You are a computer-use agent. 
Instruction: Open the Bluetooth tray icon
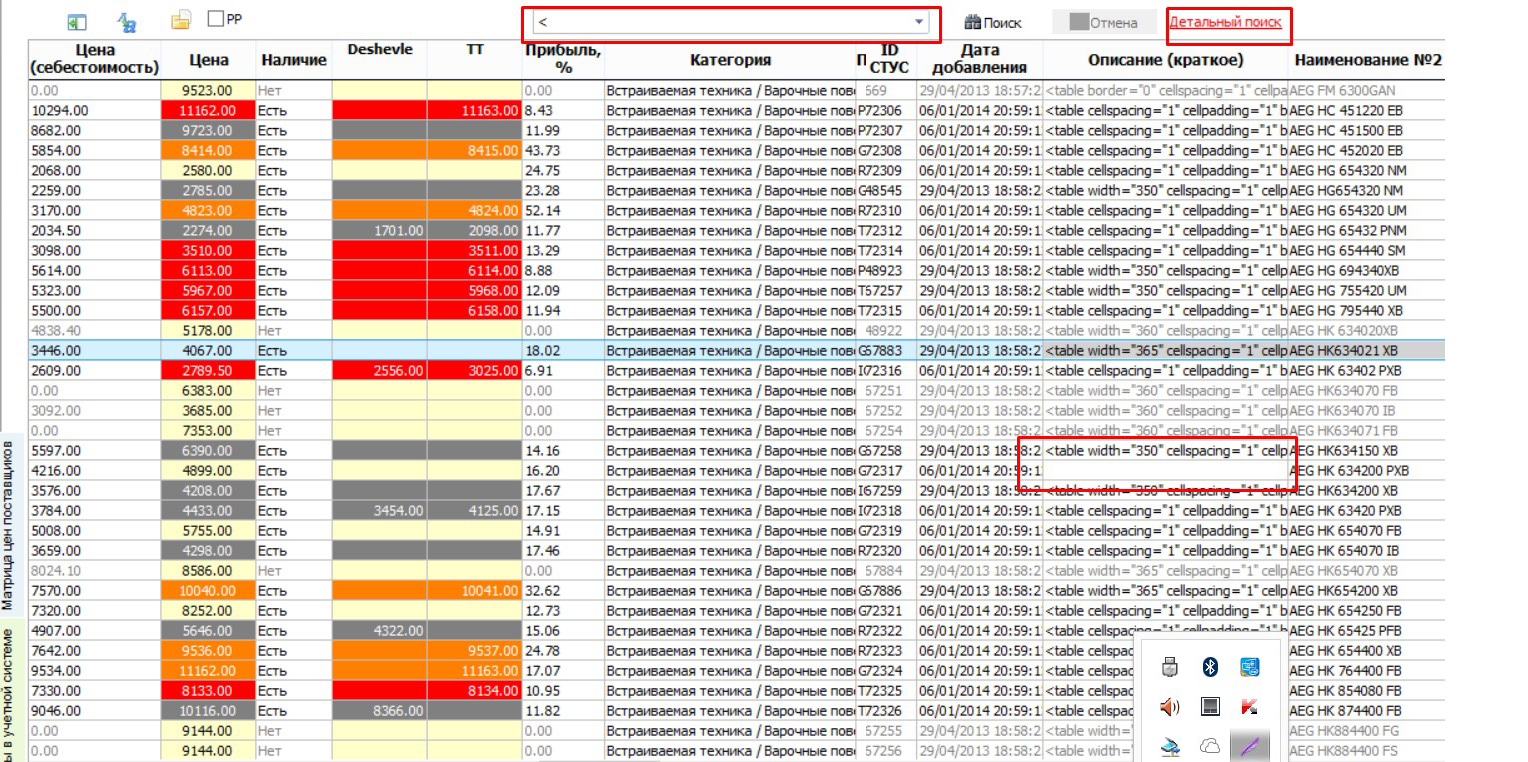pos(1209,666)
